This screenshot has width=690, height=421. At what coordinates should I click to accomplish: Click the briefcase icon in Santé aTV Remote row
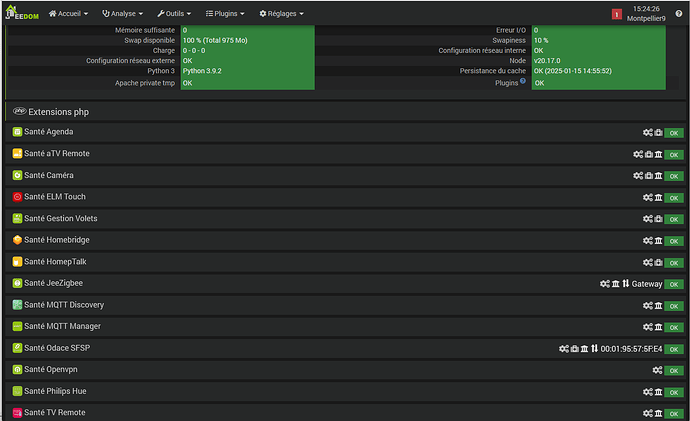649,154
